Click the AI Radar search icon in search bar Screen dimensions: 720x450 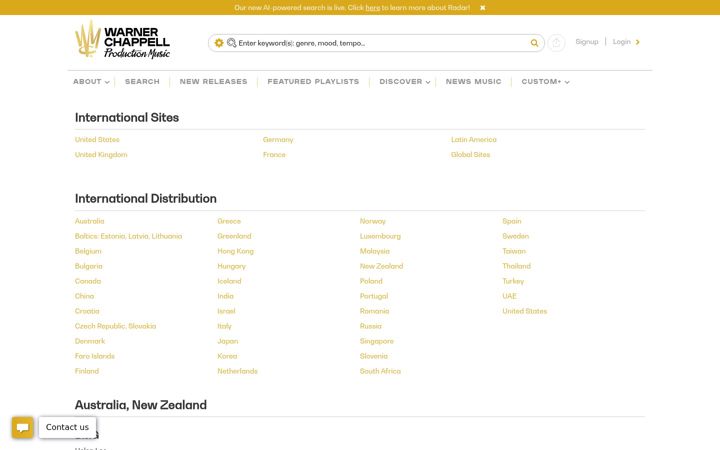[x=231, y=43]
